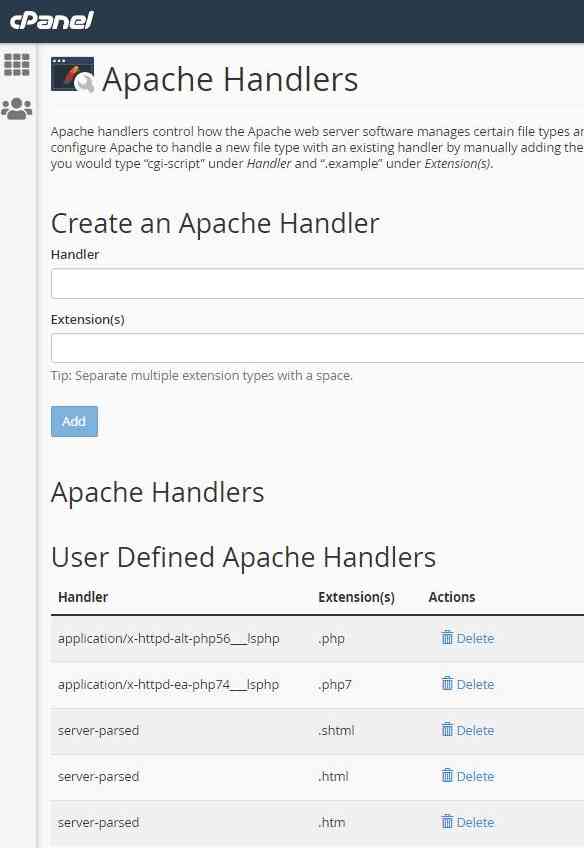
Task: Focus the Handler text field
Action: click(x=317, y=284)
